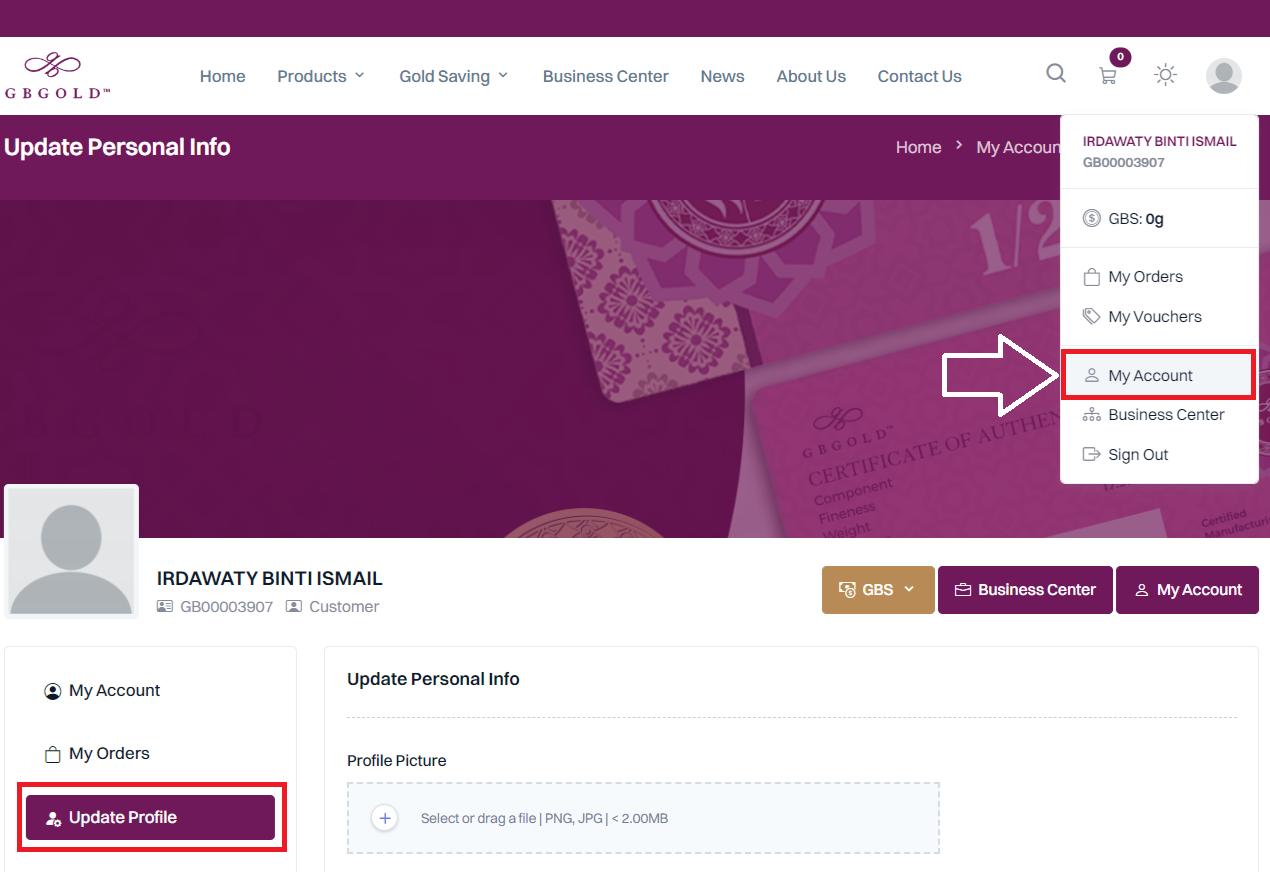The height and width of the screenshot is (872, 1270).
Task: Open the search magnifier icon
Action: 1056,73
